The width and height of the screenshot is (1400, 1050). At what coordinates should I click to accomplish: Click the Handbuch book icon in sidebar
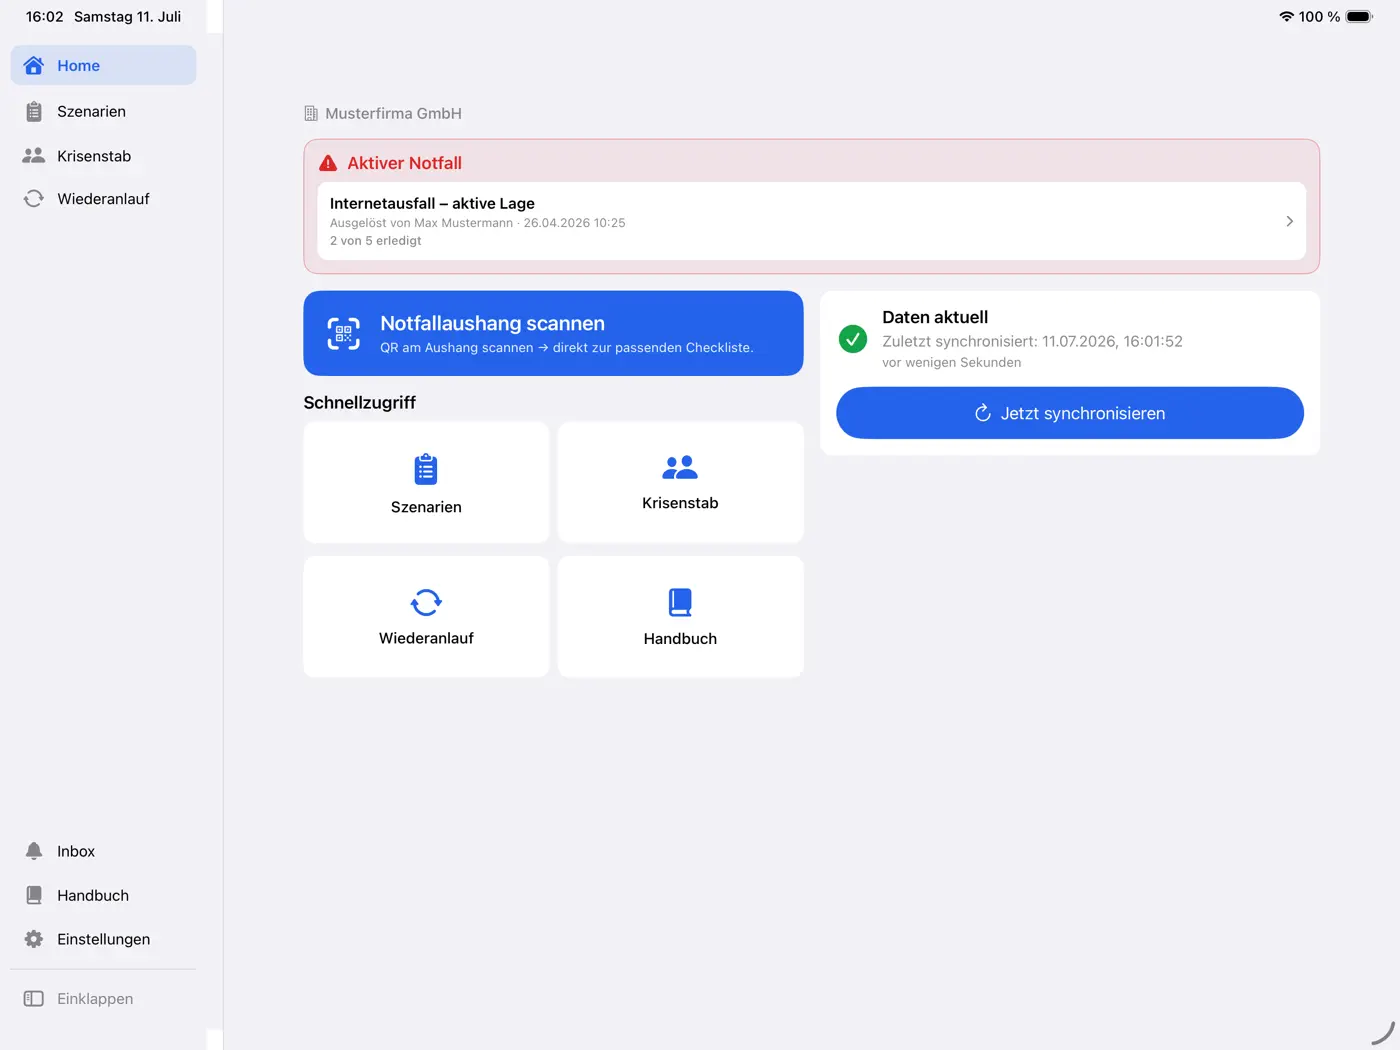coord(34,895)
